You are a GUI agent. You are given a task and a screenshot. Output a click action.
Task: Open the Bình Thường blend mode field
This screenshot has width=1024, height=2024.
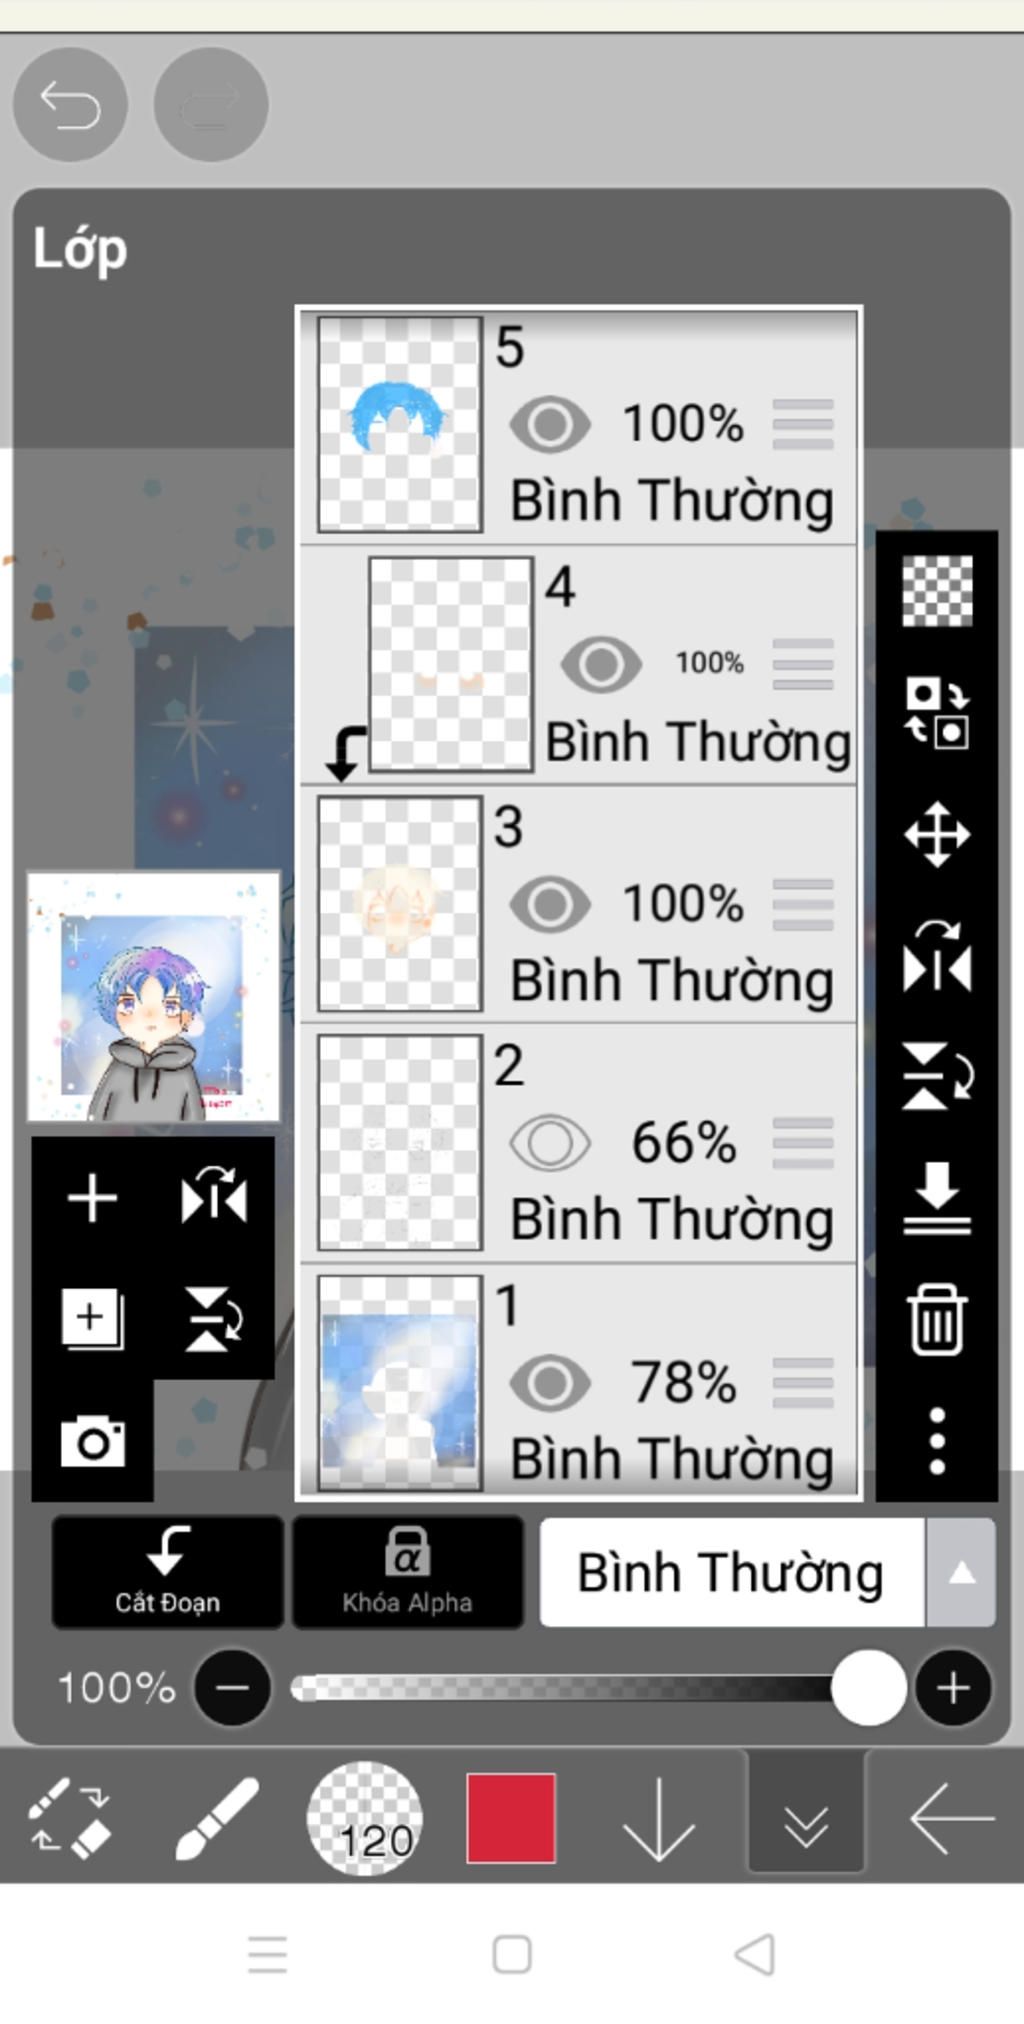pos(732,1573)
